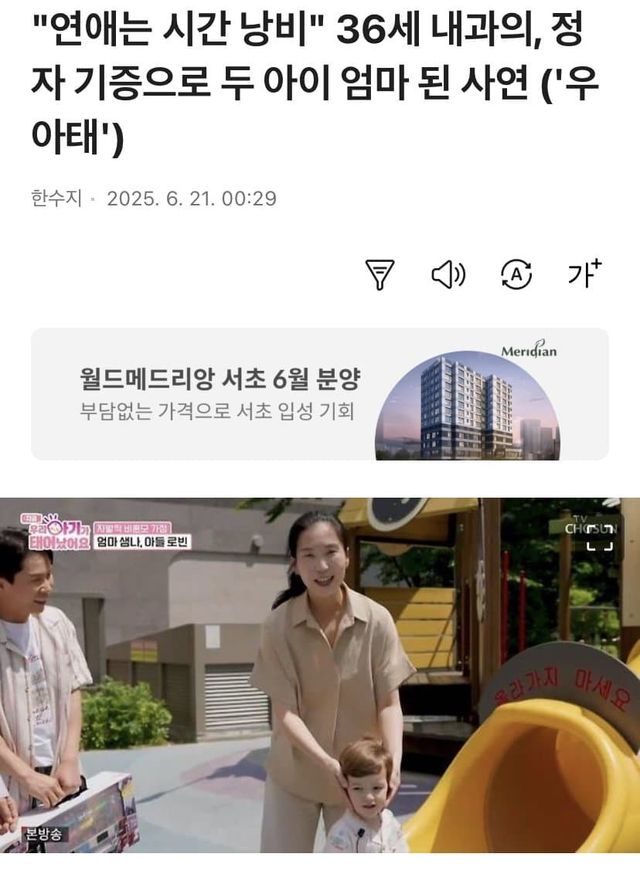Click the gray ad banner background
640x877 pixels.
320,394
